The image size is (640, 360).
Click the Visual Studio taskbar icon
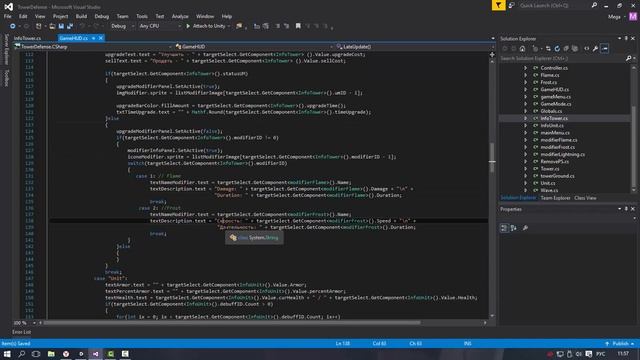click(x=96, y=354)
